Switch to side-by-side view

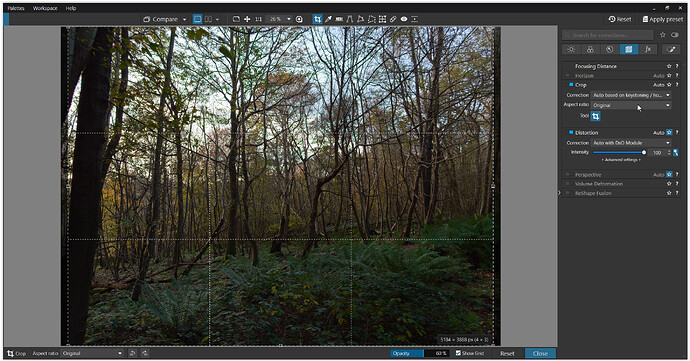pyautogui.click(x=208, y=19)
